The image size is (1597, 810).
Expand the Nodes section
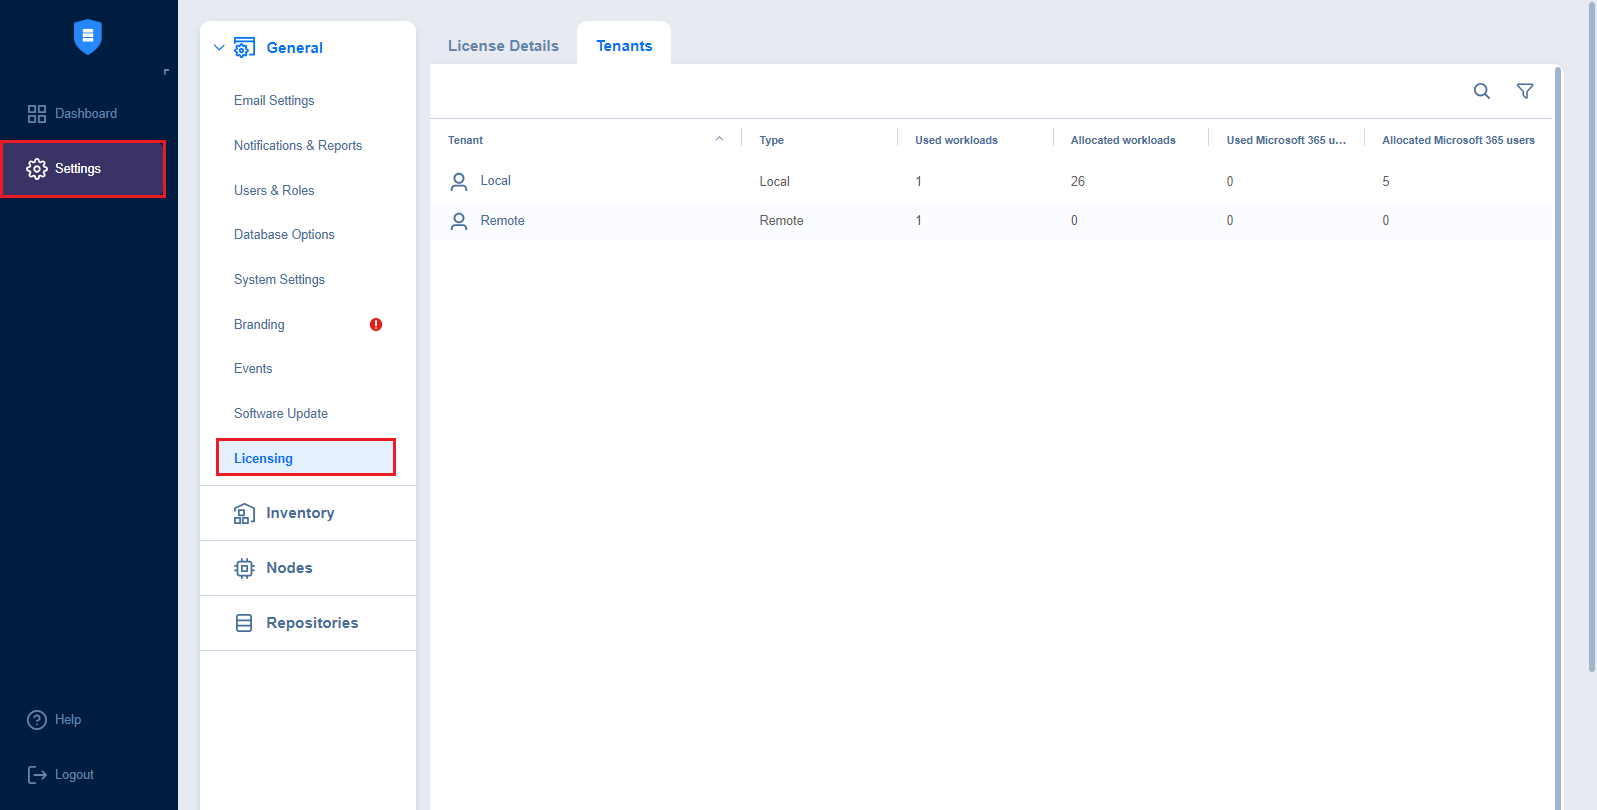289,568
